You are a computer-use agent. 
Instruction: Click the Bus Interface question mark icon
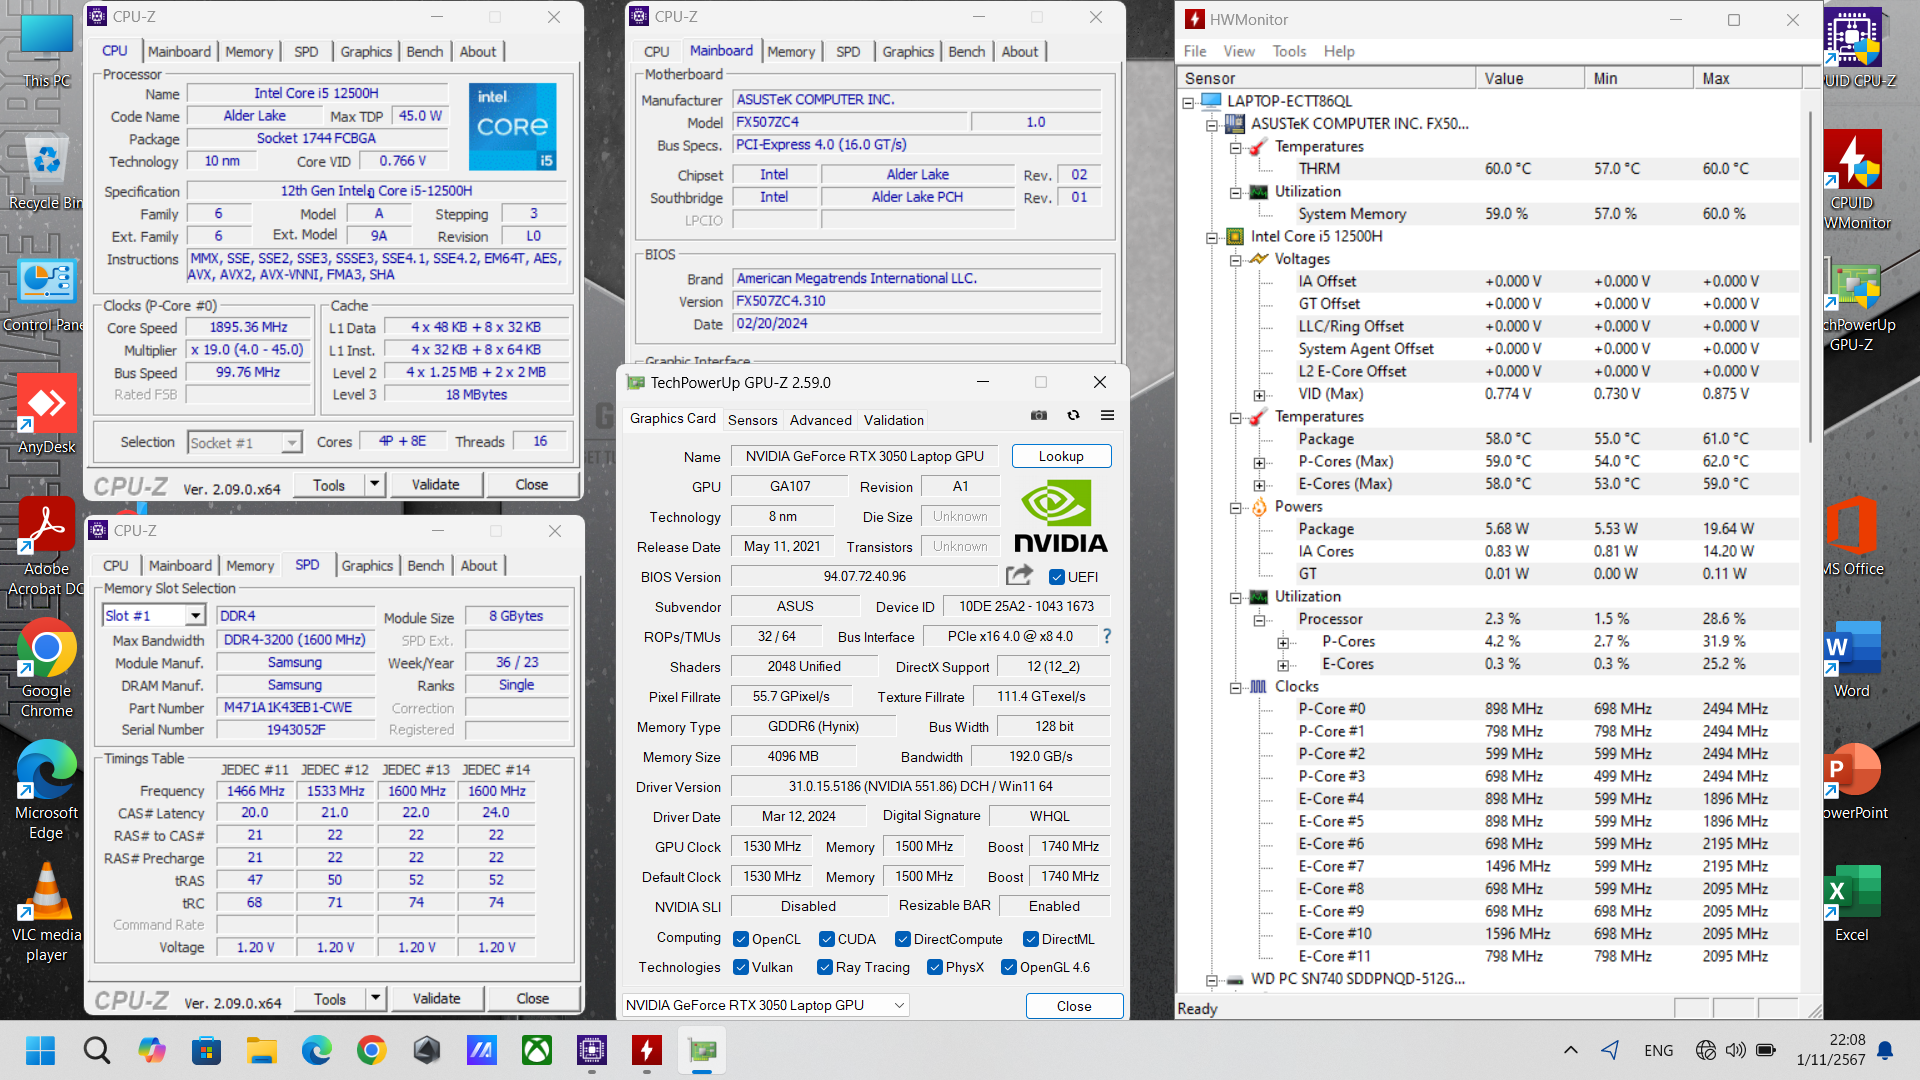(1107, 636)
